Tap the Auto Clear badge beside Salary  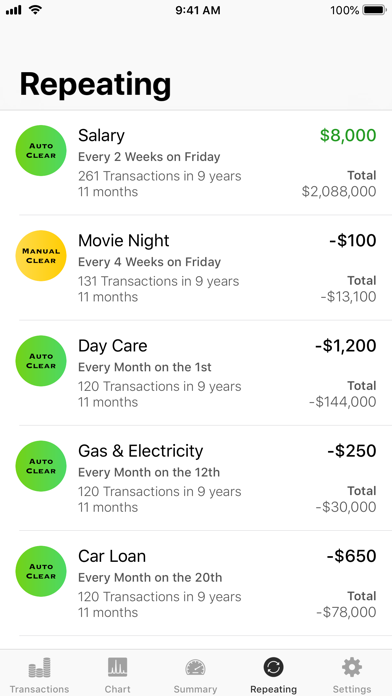click(x=41, y=150)
